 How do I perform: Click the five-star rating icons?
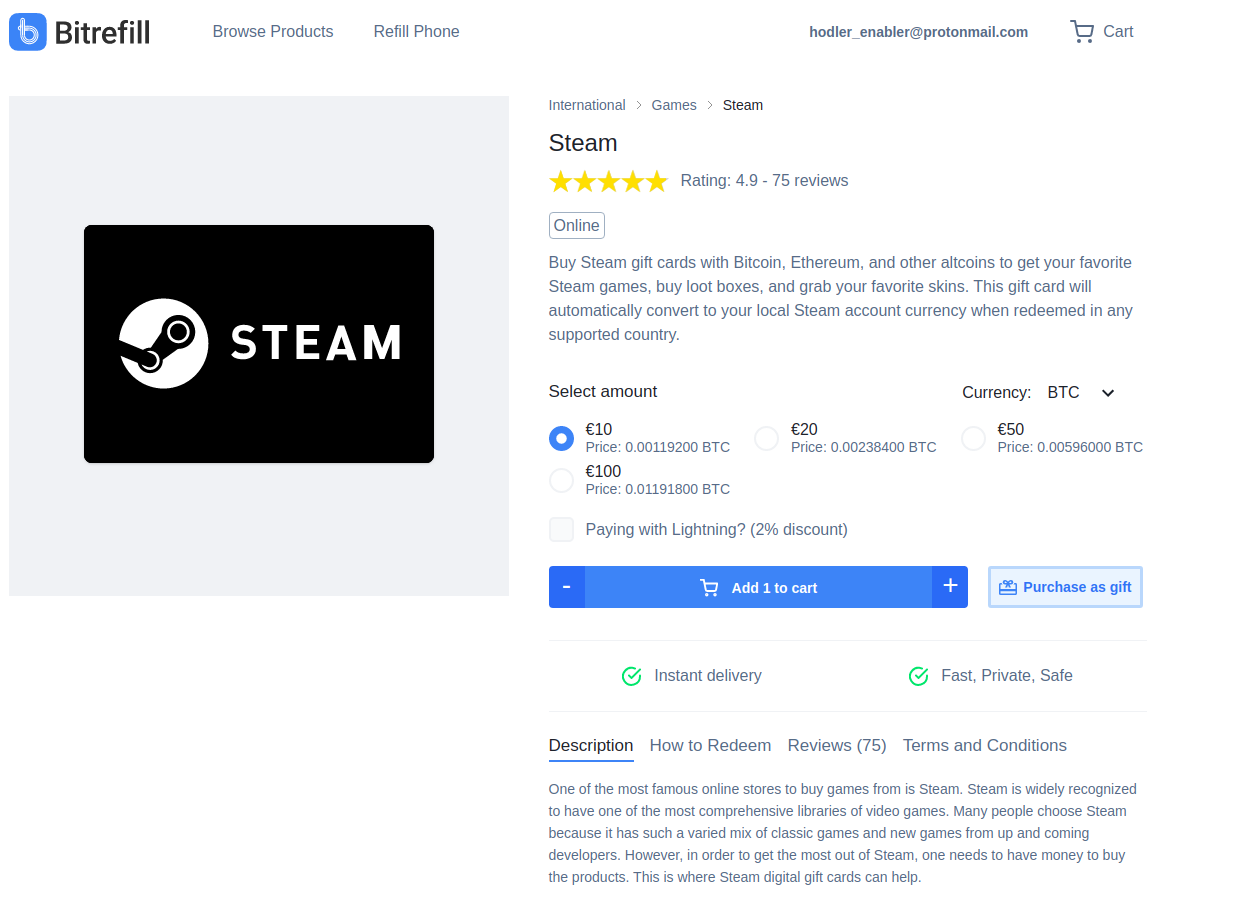click(608, 181)
